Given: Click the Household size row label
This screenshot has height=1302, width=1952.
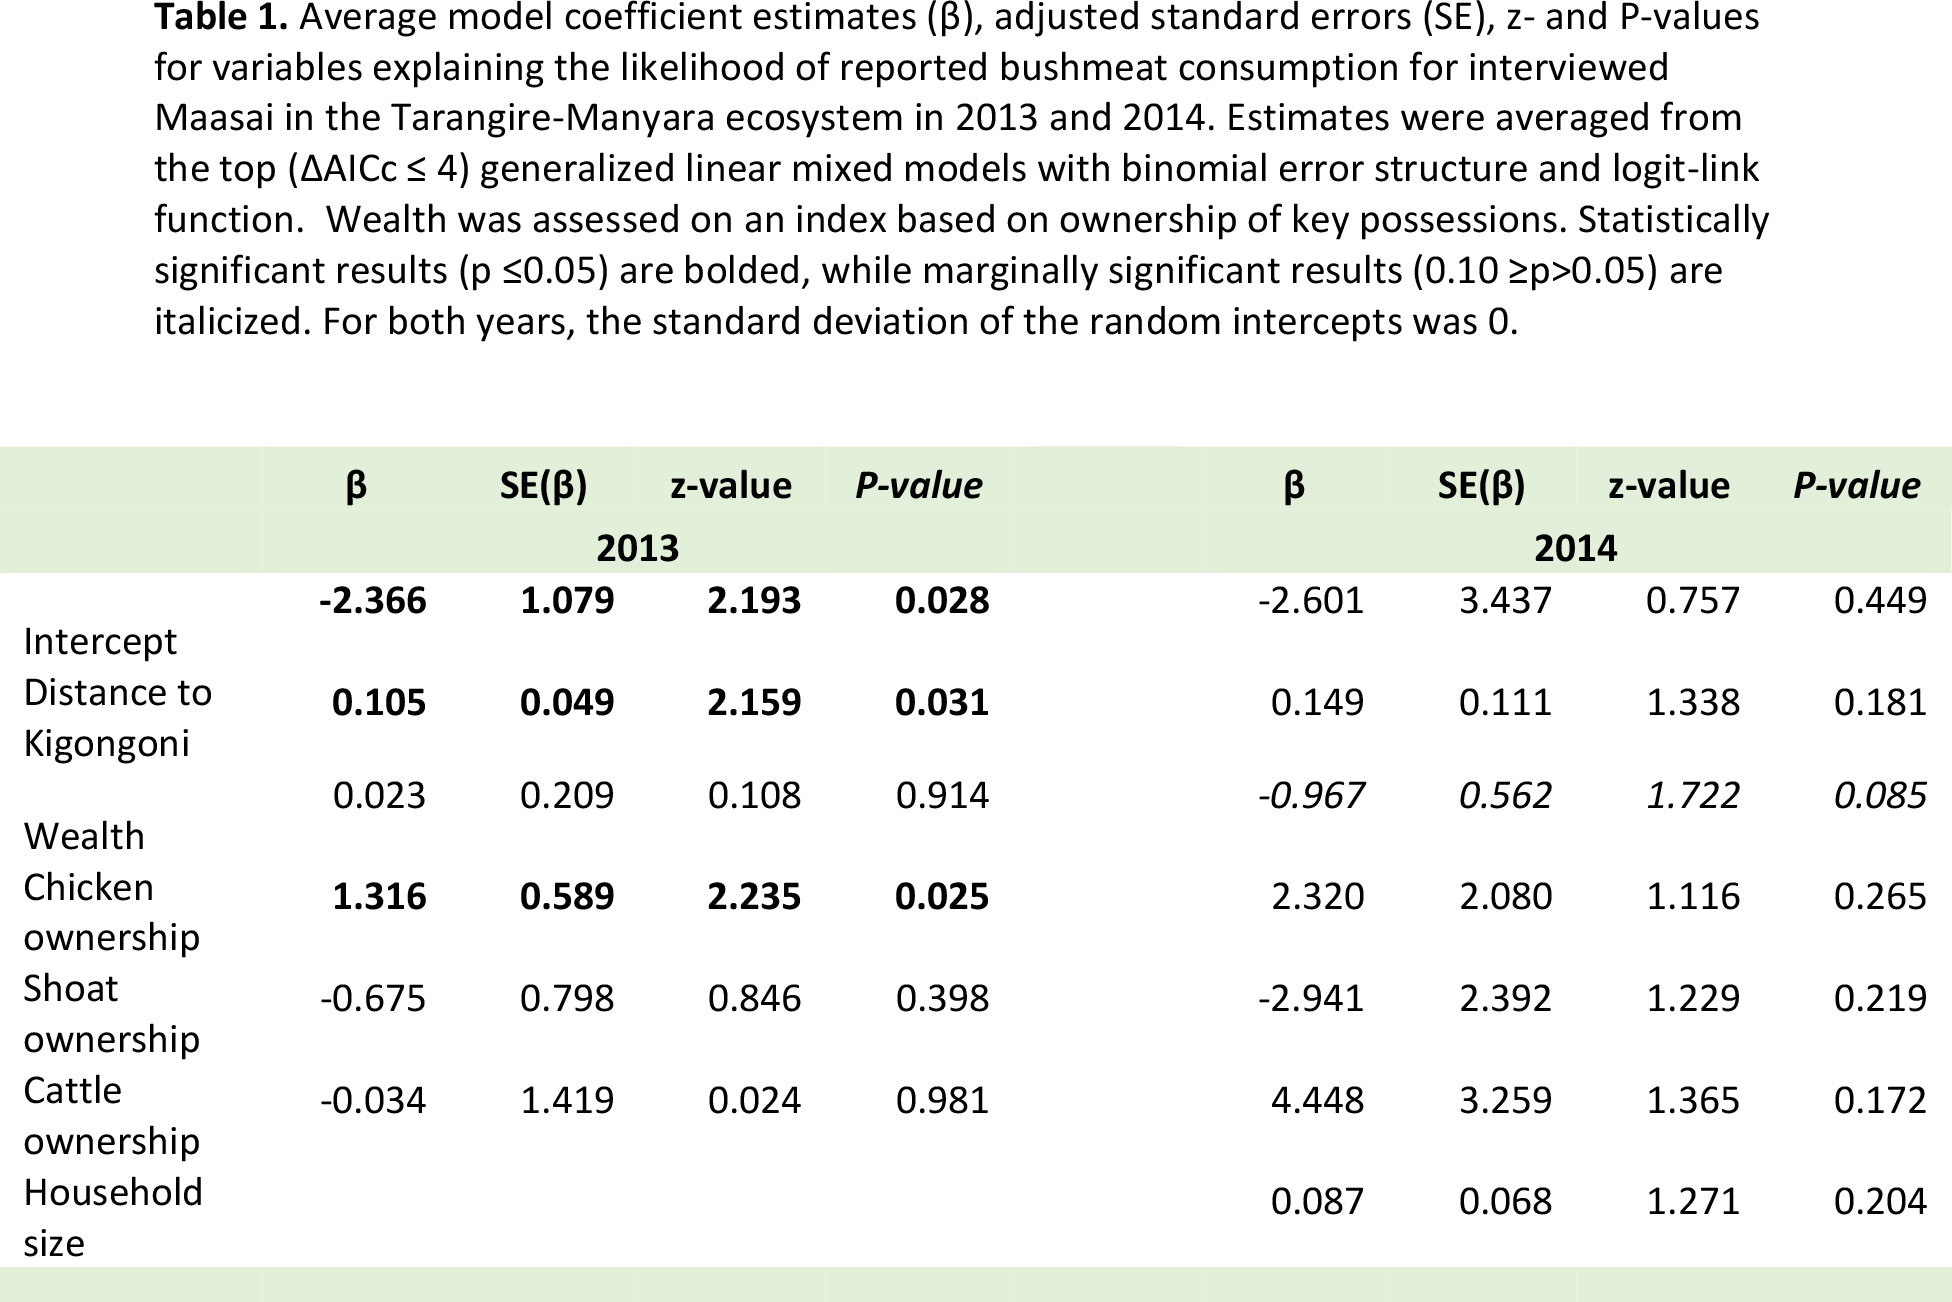Looking at the screenshot, I should click(x=112, y=1217).
